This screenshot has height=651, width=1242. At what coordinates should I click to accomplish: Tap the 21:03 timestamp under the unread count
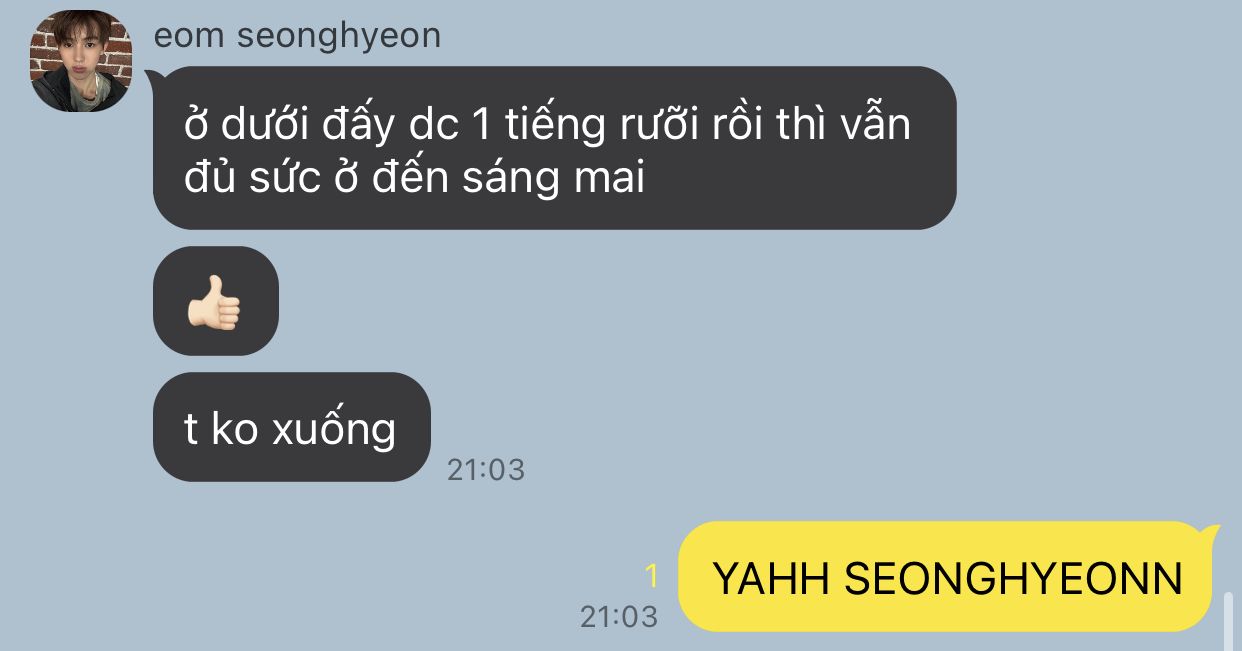pyautogui.click(x=619, y=616)
